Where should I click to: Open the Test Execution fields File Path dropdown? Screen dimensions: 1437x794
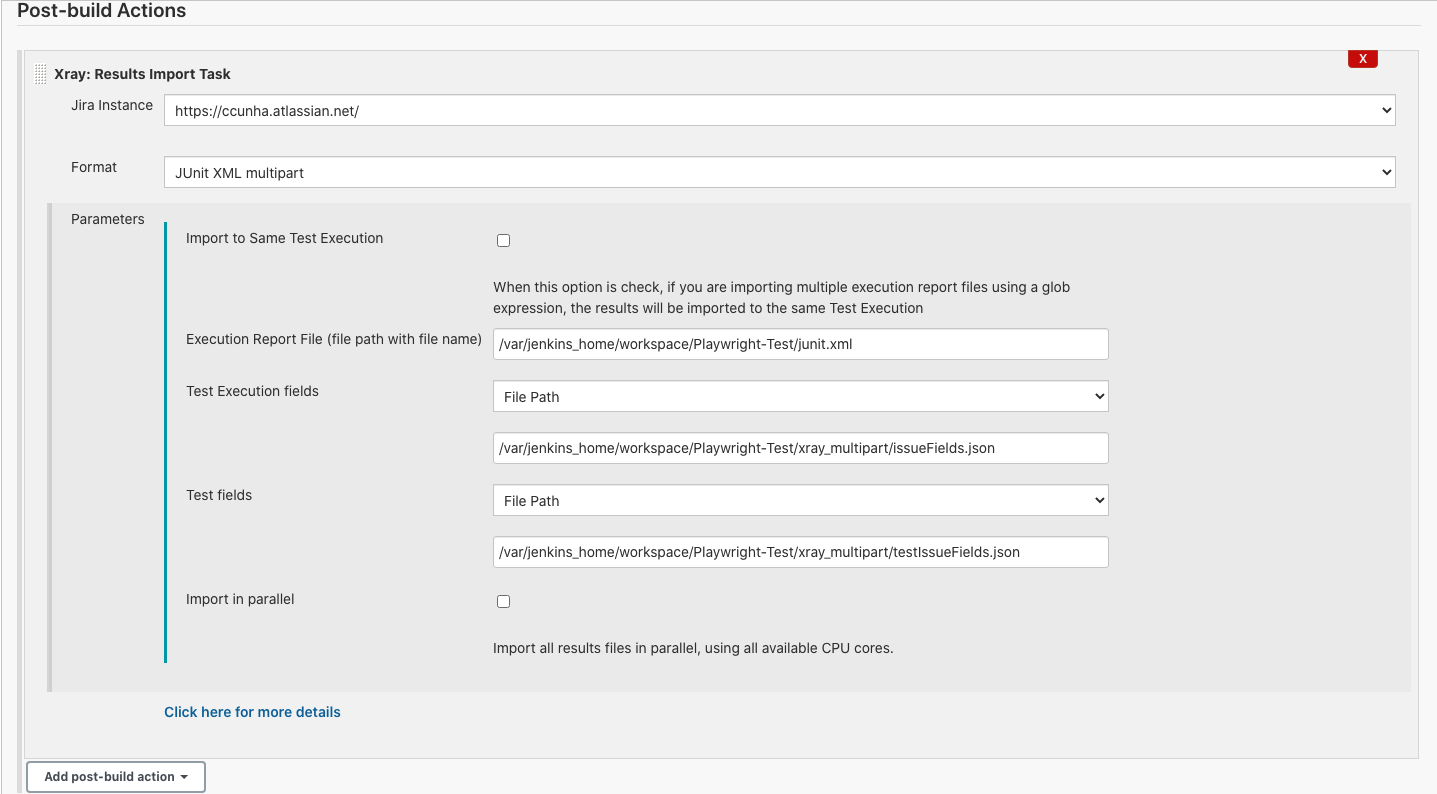tap(800, 396)
